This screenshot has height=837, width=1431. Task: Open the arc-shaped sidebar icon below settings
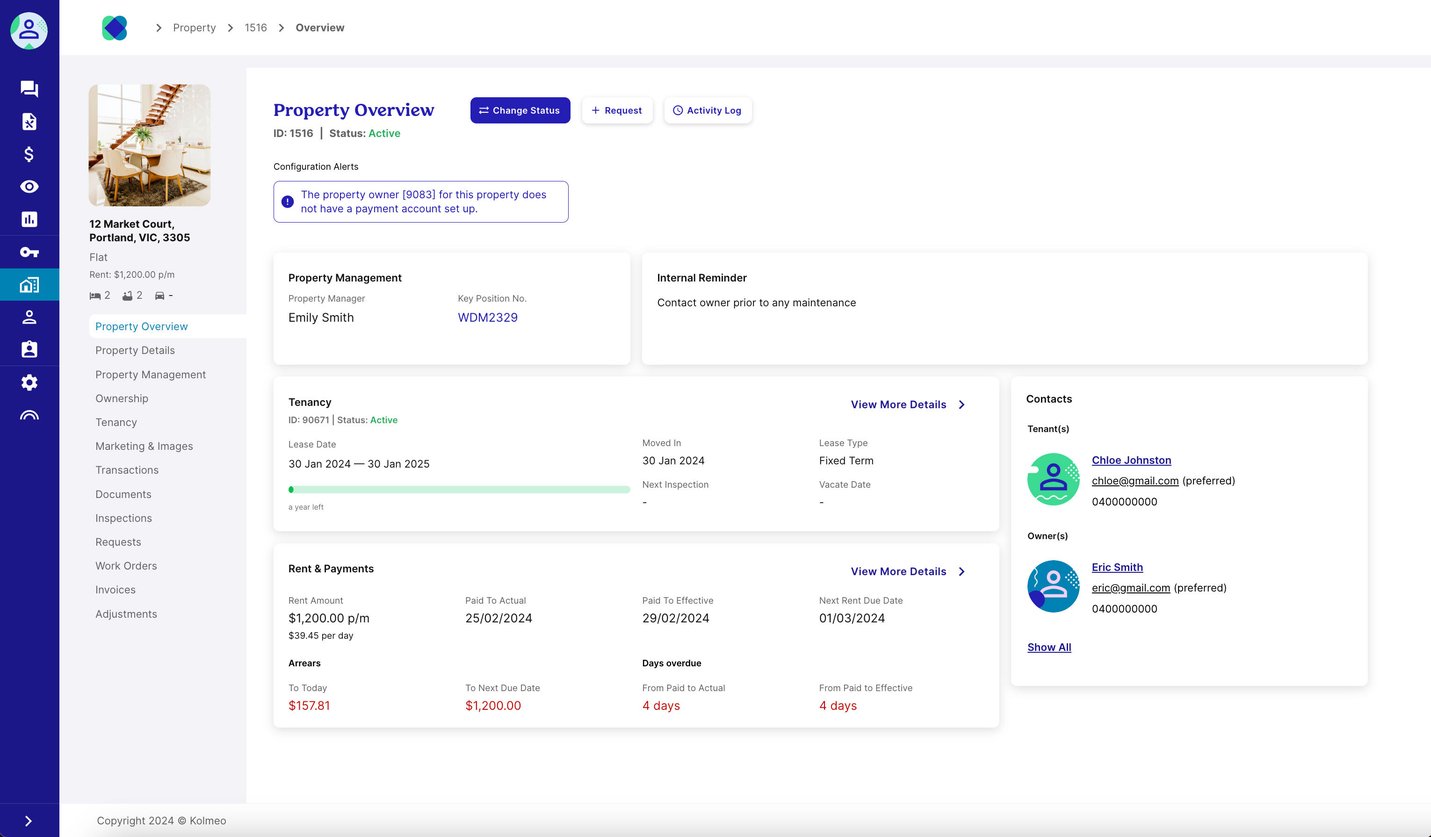point(29,415)
